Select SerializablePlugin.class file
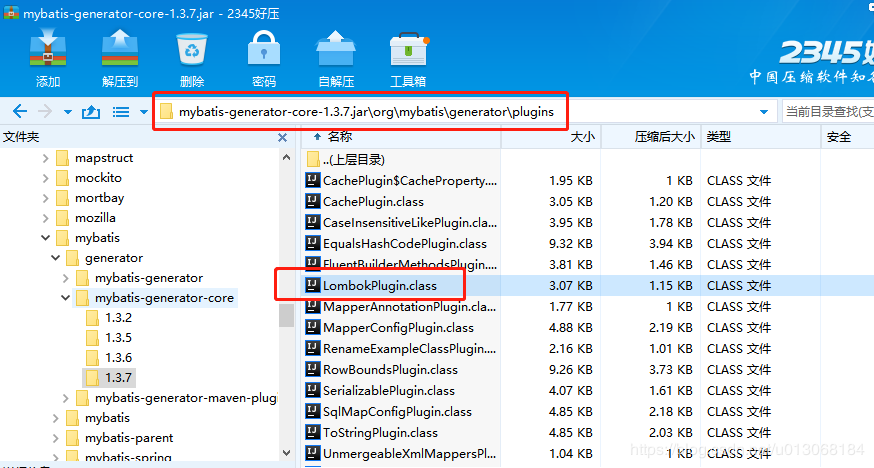Screen dimensions: 874x468 [x=380, y=391]
